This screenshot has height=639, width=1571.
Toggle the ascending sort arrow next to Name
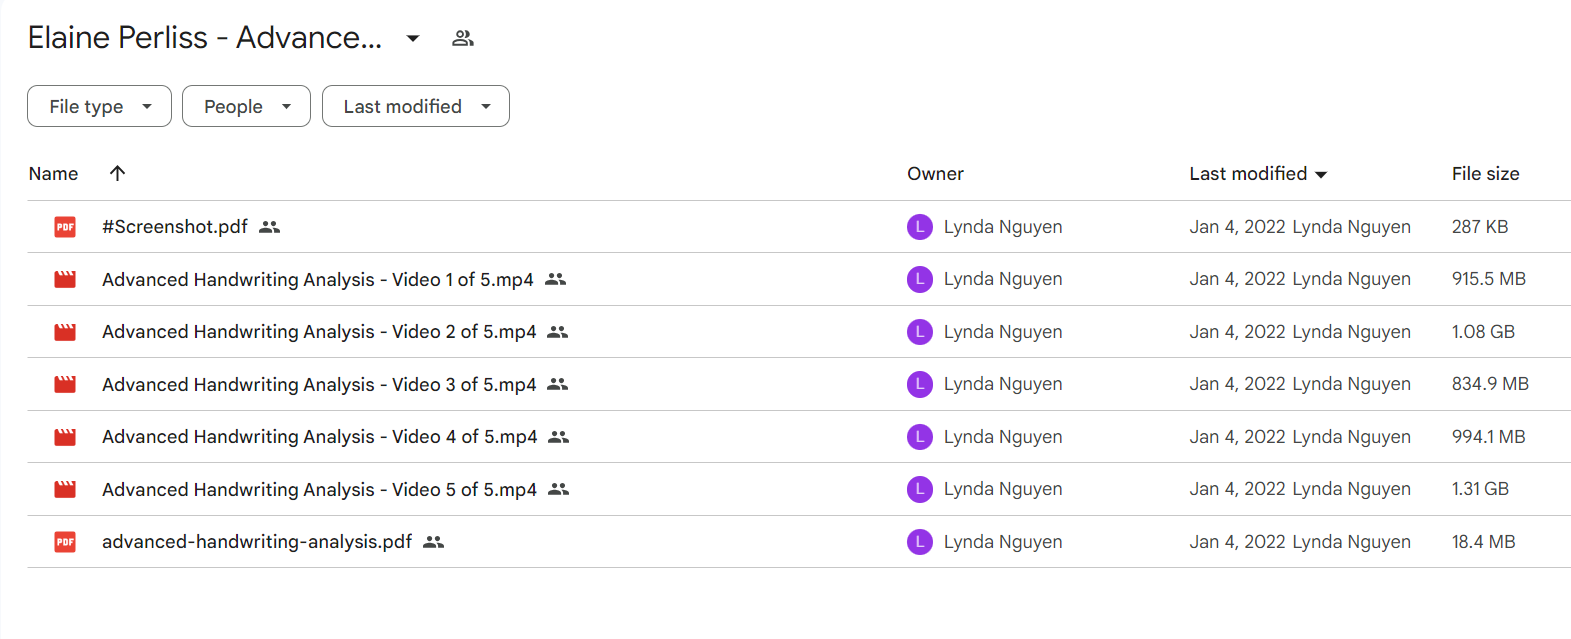(x=117, y=174)
